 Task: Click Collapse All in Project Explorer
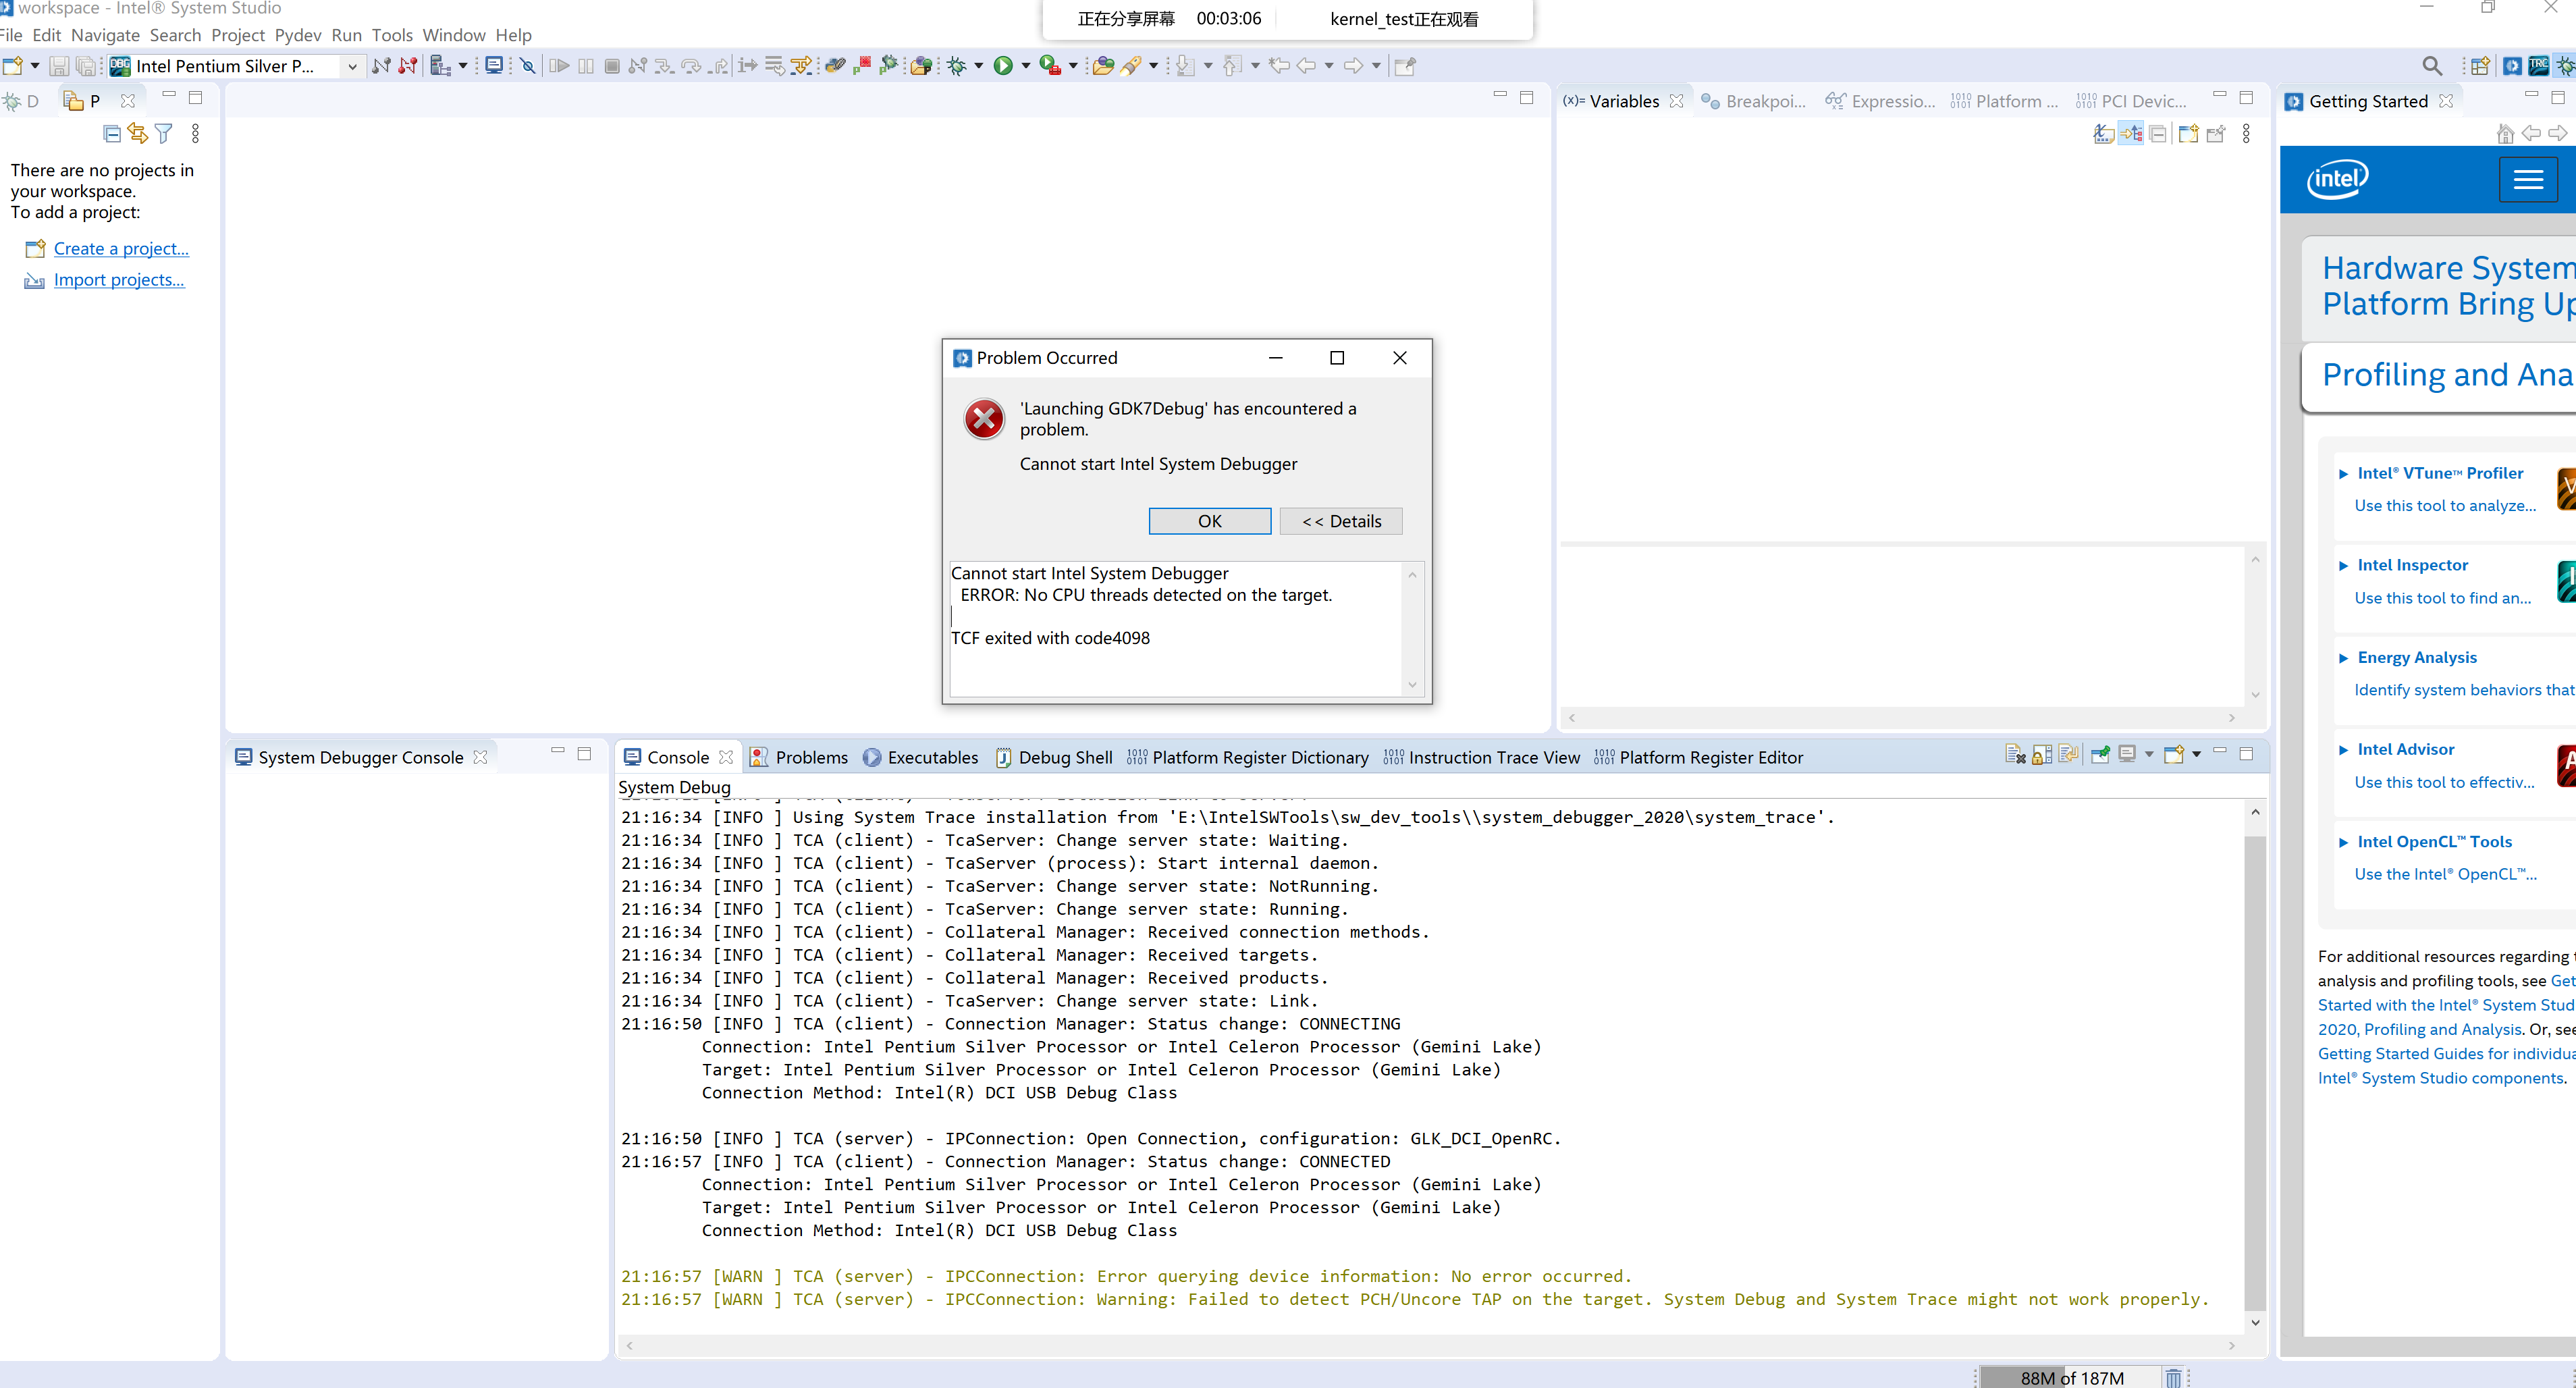tap(112, 133)
